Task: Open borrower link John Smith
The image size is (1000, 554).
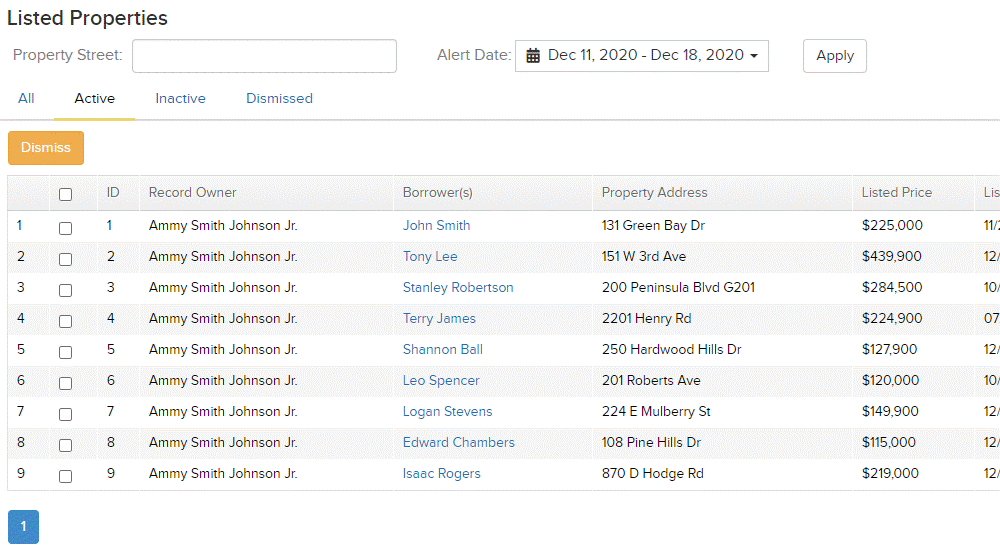Action: 436,226
